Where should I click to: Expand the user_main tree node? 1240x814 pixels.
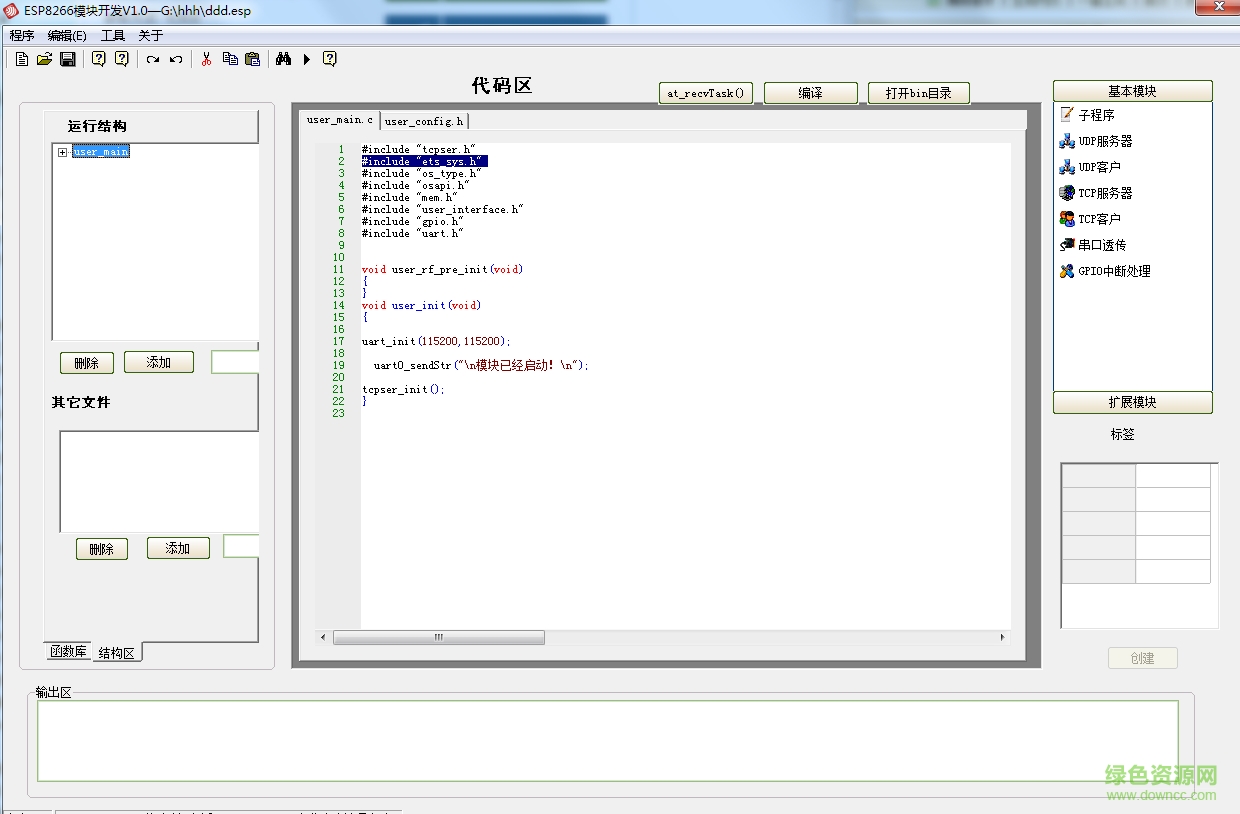[62, 151]
